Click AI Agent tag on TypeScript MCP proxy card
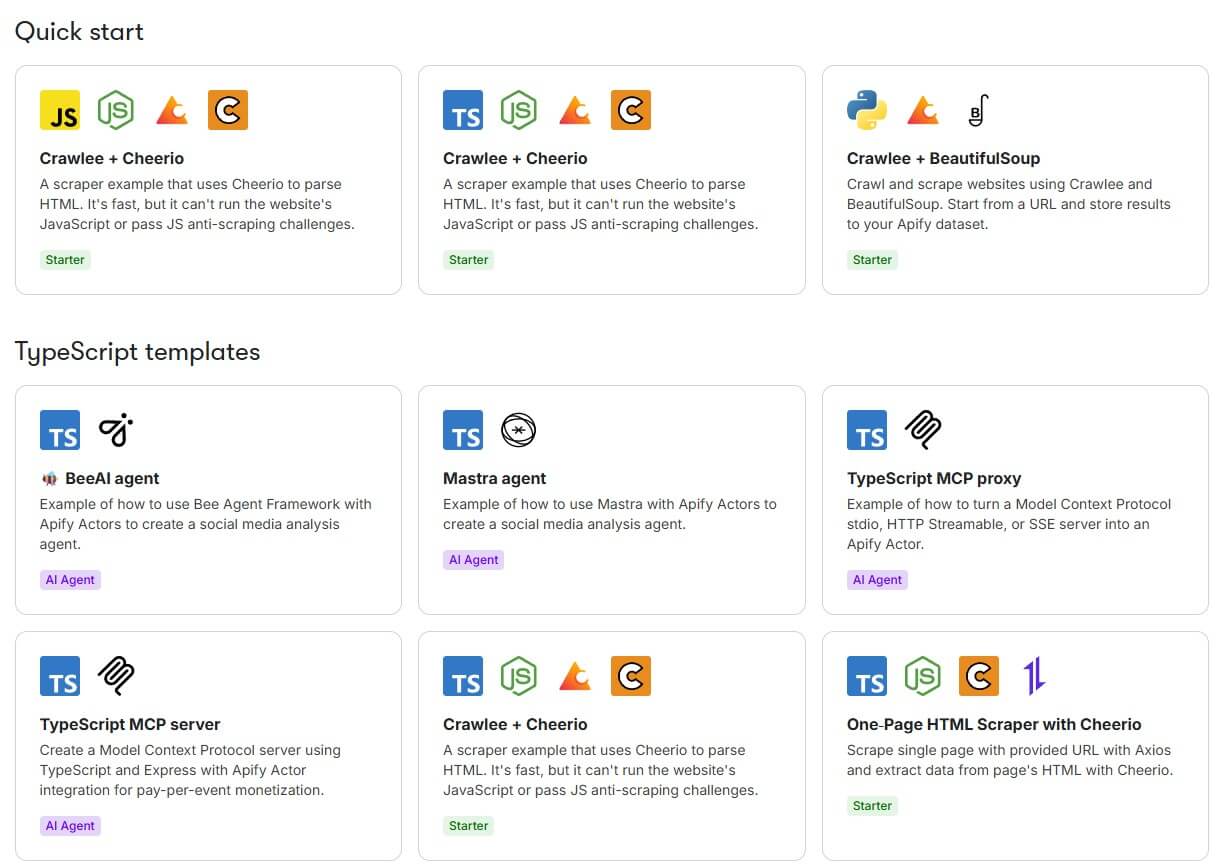Image resolution: width=1228 pixels, height=867 pixels. (x=877, y=580)
